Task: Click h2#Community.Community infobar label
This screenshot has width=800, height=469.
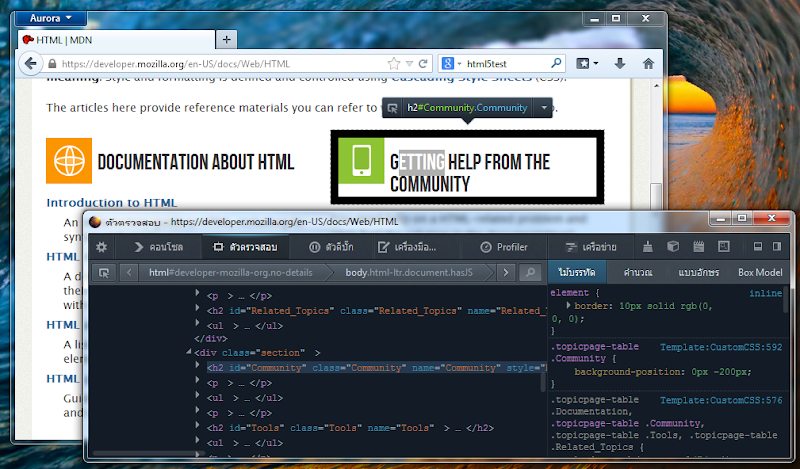Action: pos(467,108)
